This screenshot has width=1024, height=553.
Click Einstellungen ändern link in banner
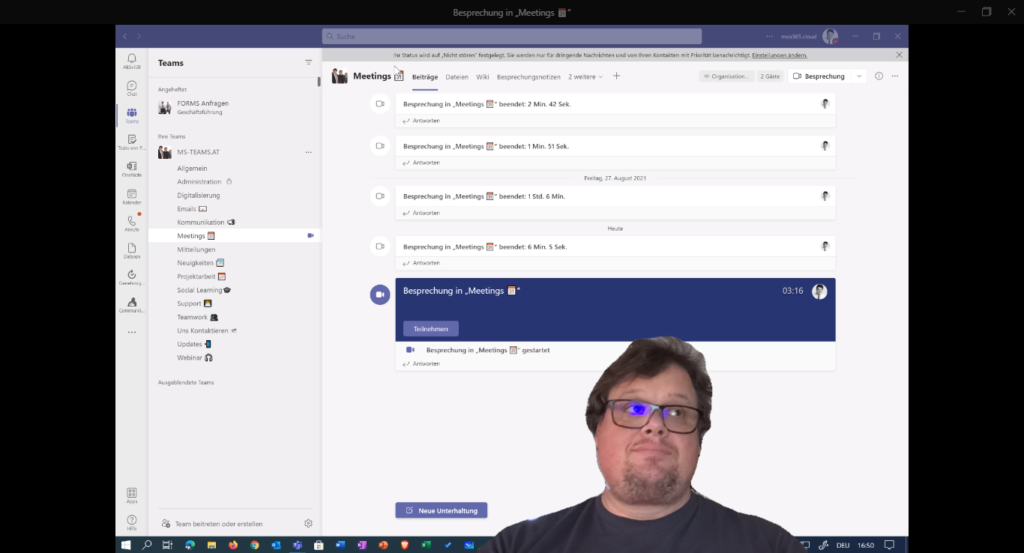coord(779,55)
